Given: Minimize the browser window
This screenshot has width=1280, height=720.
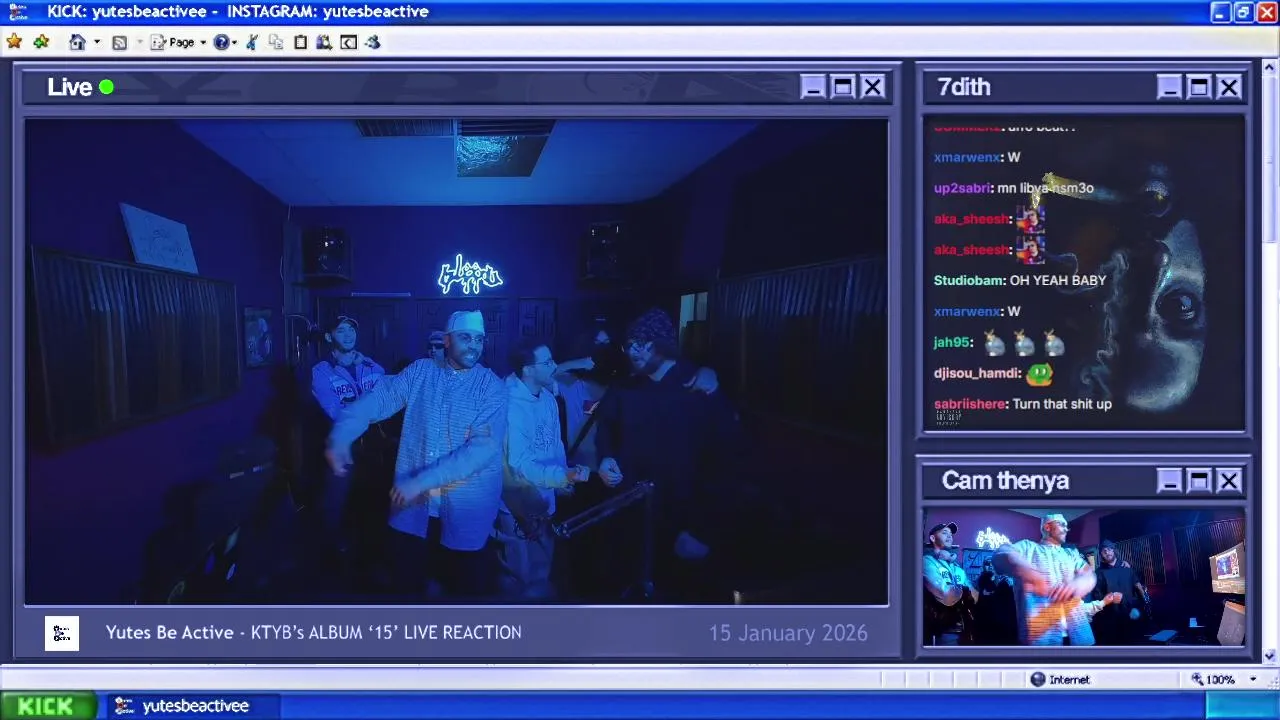Looking at the screenshot, I should click(x=1220, y=12).
